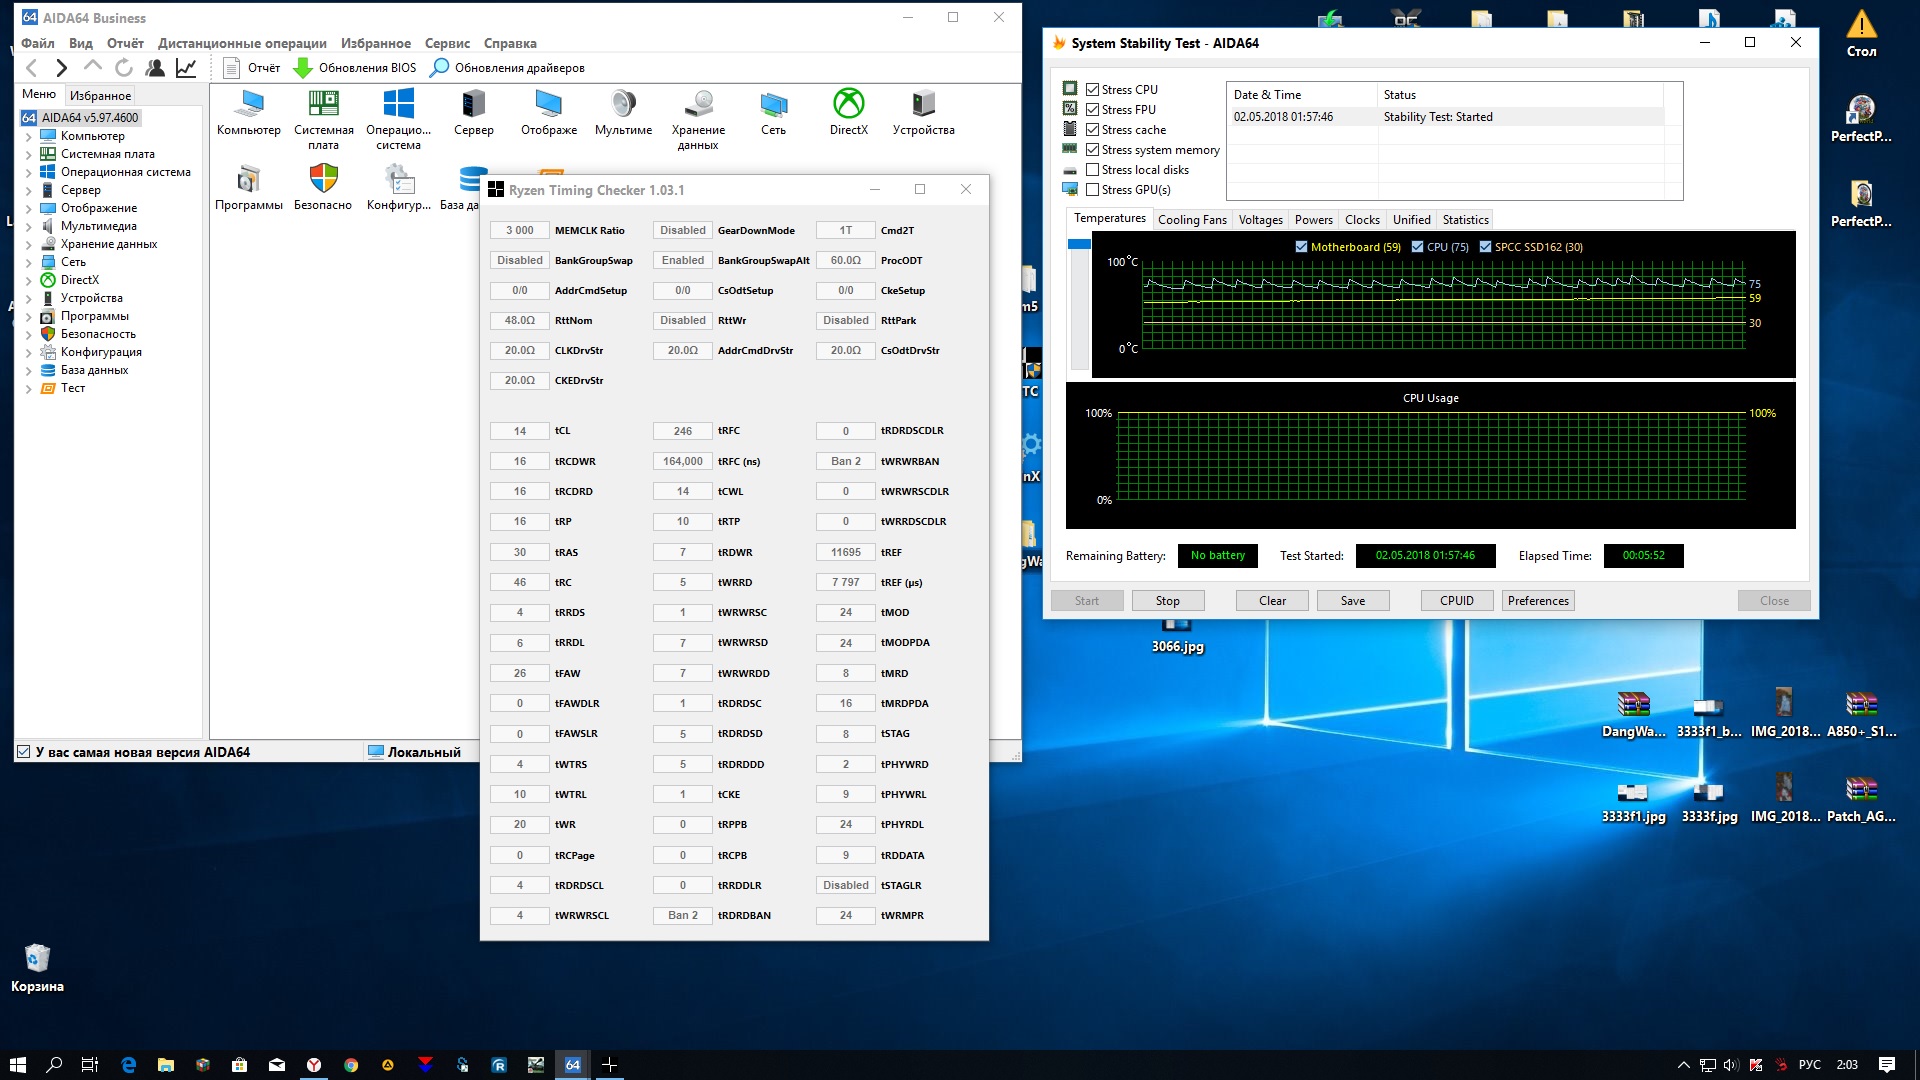Click the Мультимедиа speaker icon
Screen dimensions: 1920x1080
(623, 104)
